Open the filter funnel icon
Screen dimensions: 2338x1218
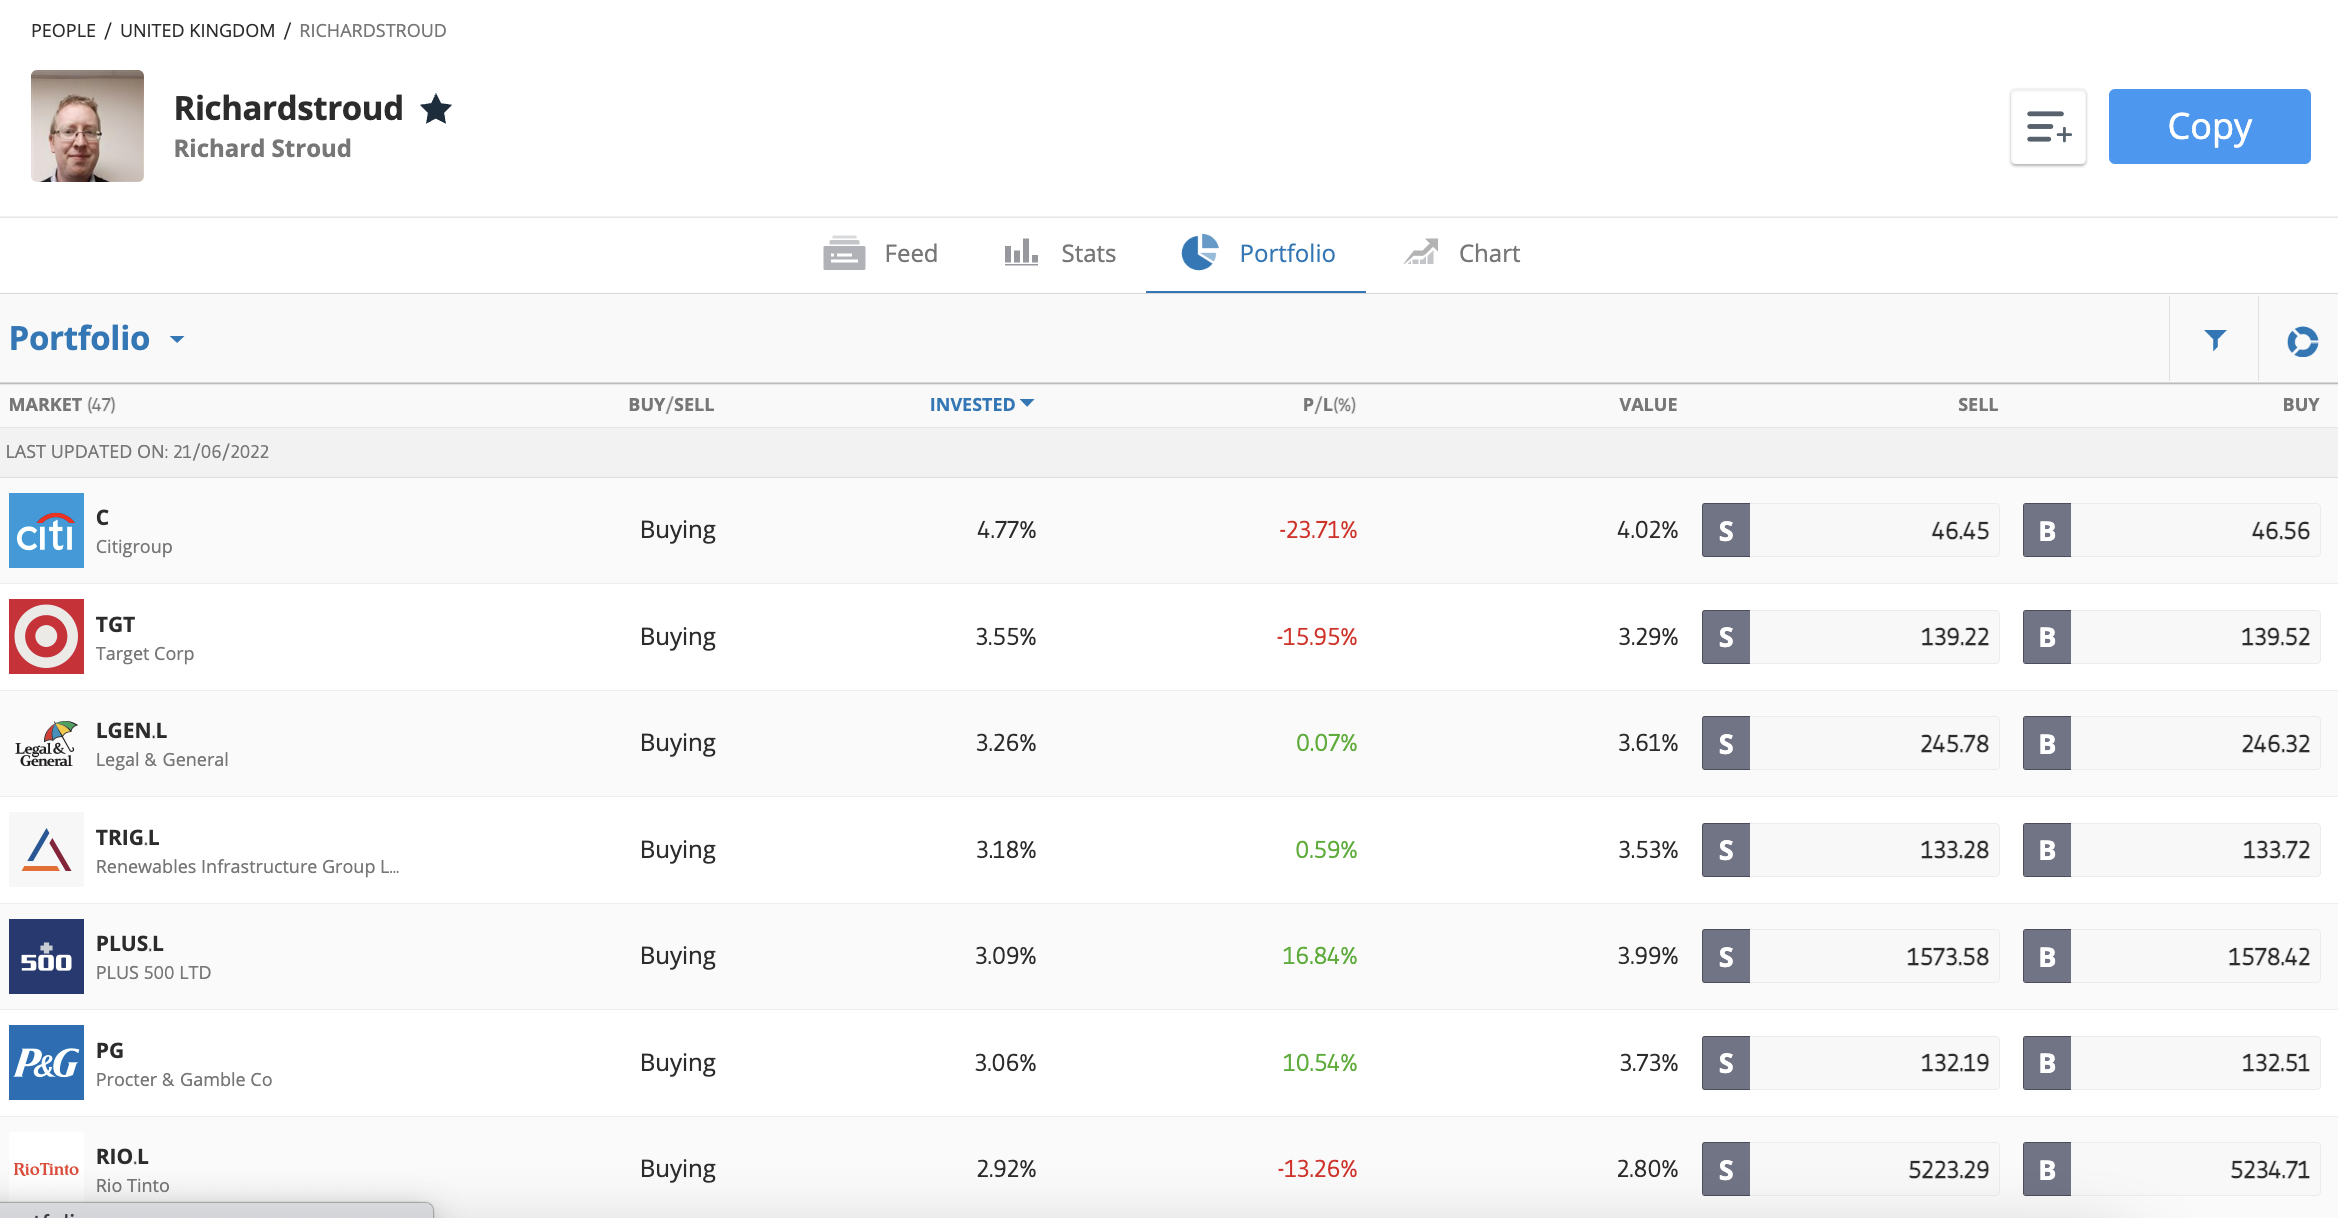[x=2215, y=340]
